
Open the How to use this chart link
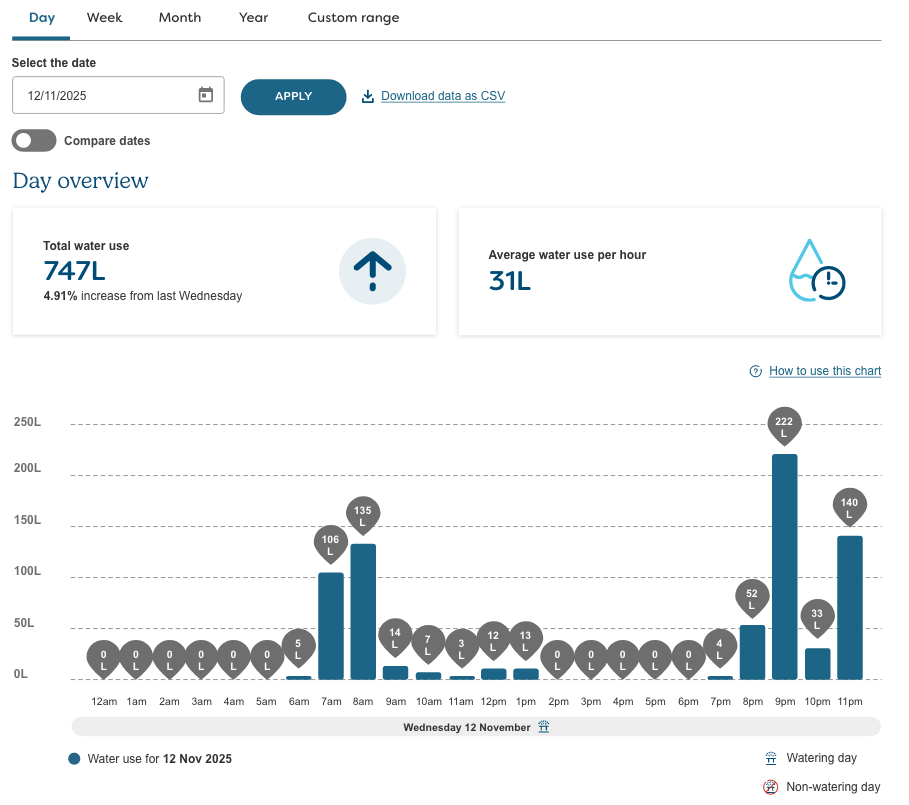[x=825, y=371]
